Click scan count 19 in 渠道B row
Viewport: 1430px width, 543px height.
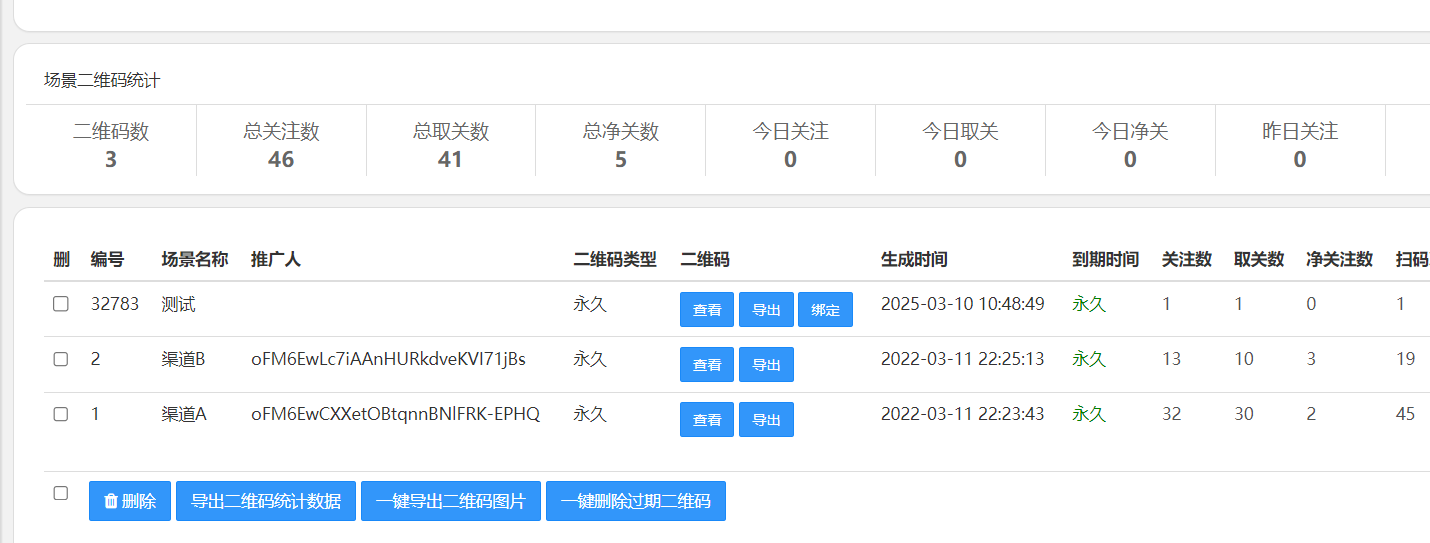tap(1406, 359)
